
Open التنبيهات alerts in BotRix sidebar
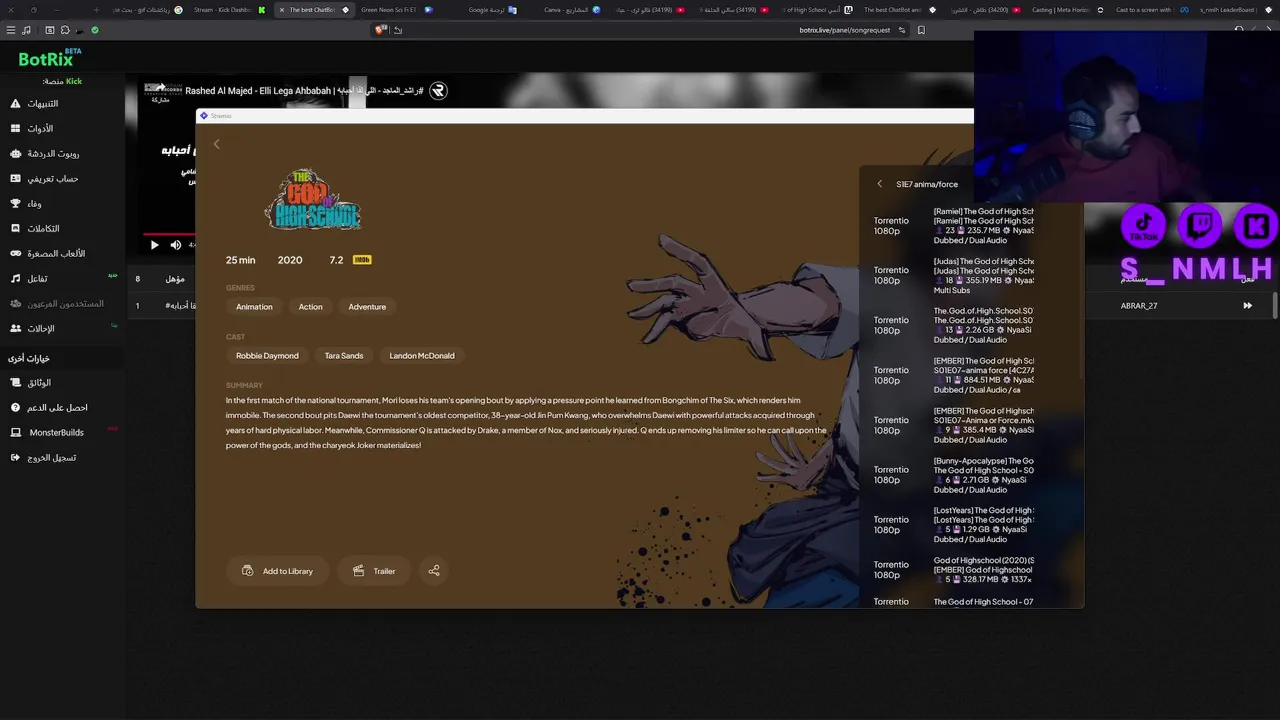(x=34, y=104)
